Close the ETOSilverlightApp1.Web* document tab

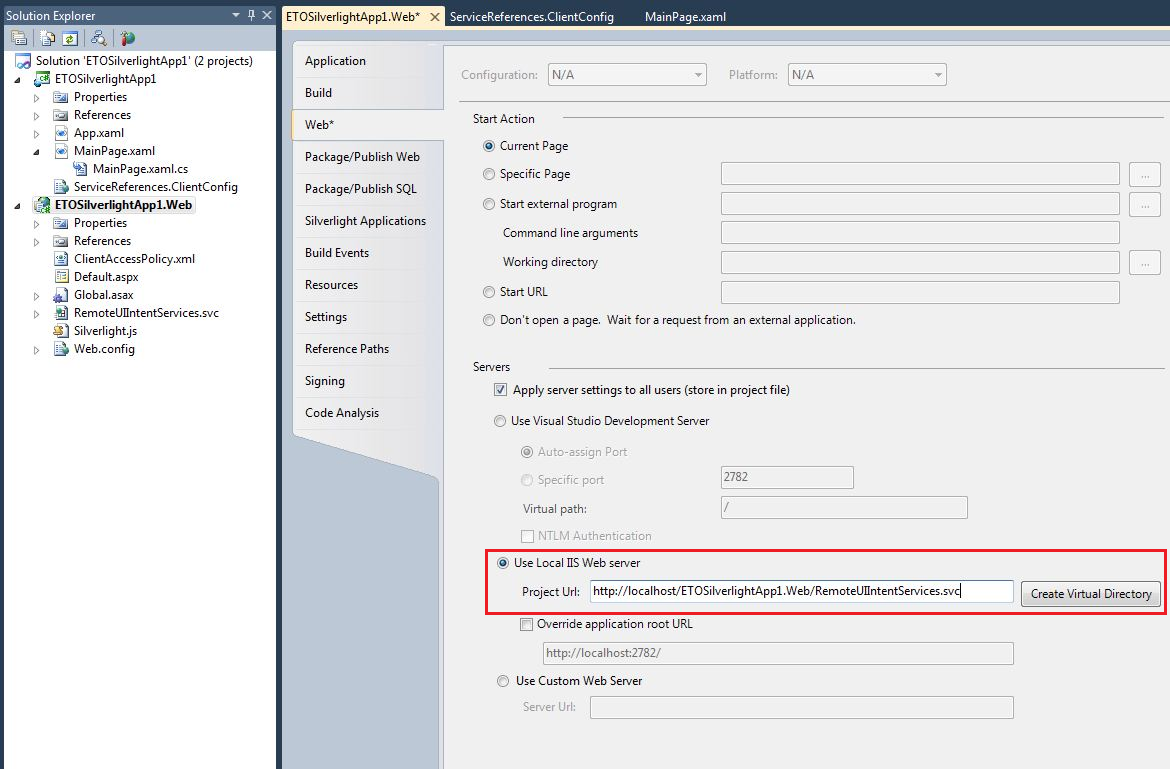coord(434,16)
